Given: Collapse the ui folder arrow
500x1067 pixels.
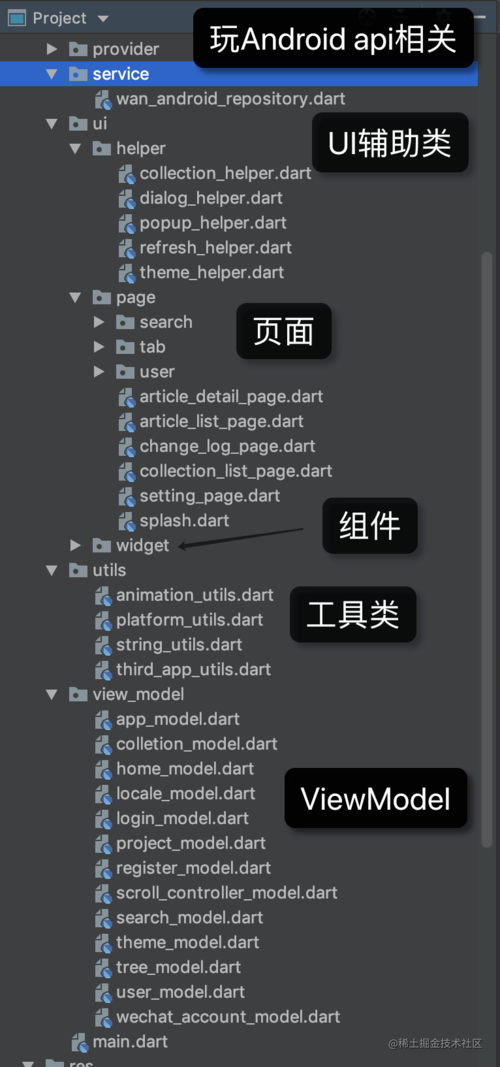Looking at the screenshot, I should click(52, 124).
